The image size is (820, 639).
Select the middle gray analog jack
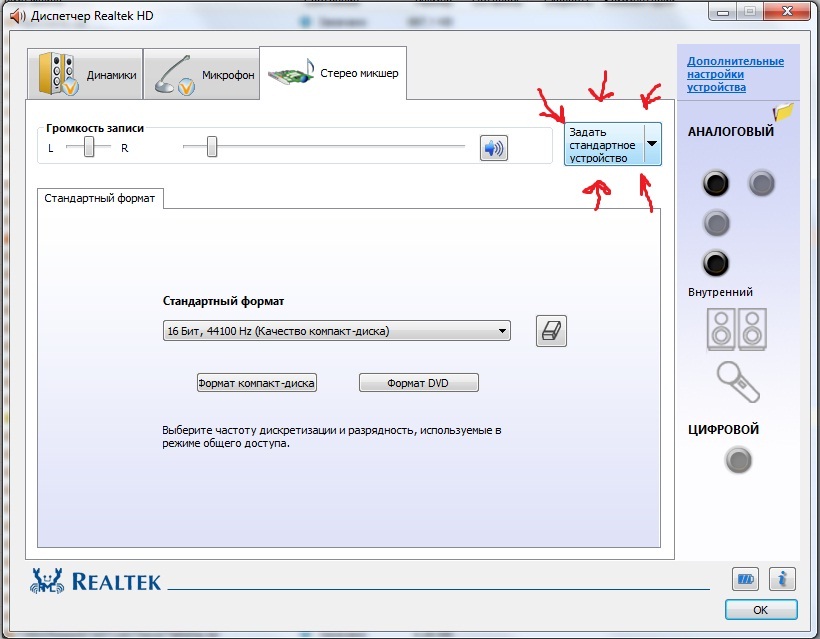716,223
